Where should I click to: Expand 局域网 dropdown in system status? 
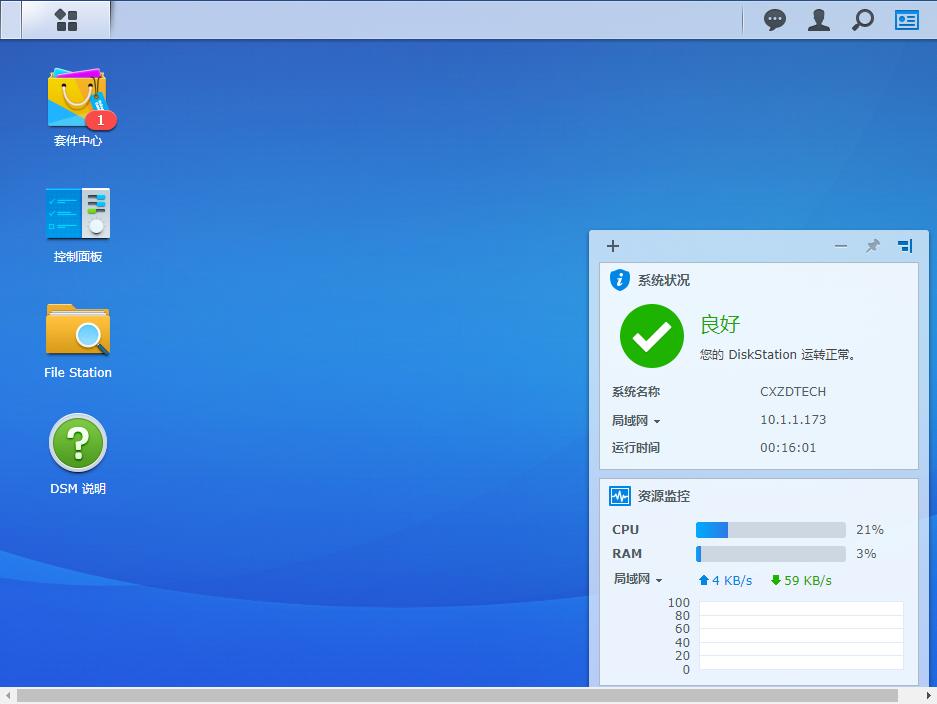pos(636,421)
